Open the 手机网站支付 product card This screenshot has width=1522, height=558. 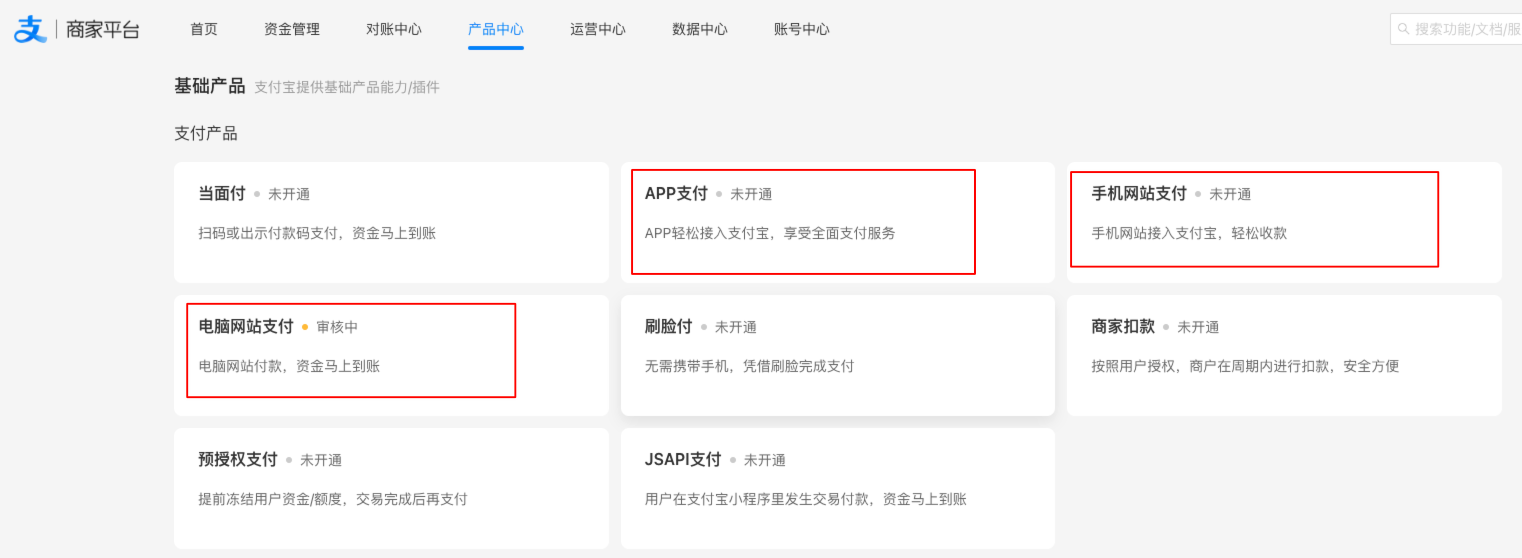(x=1284, y=223)
